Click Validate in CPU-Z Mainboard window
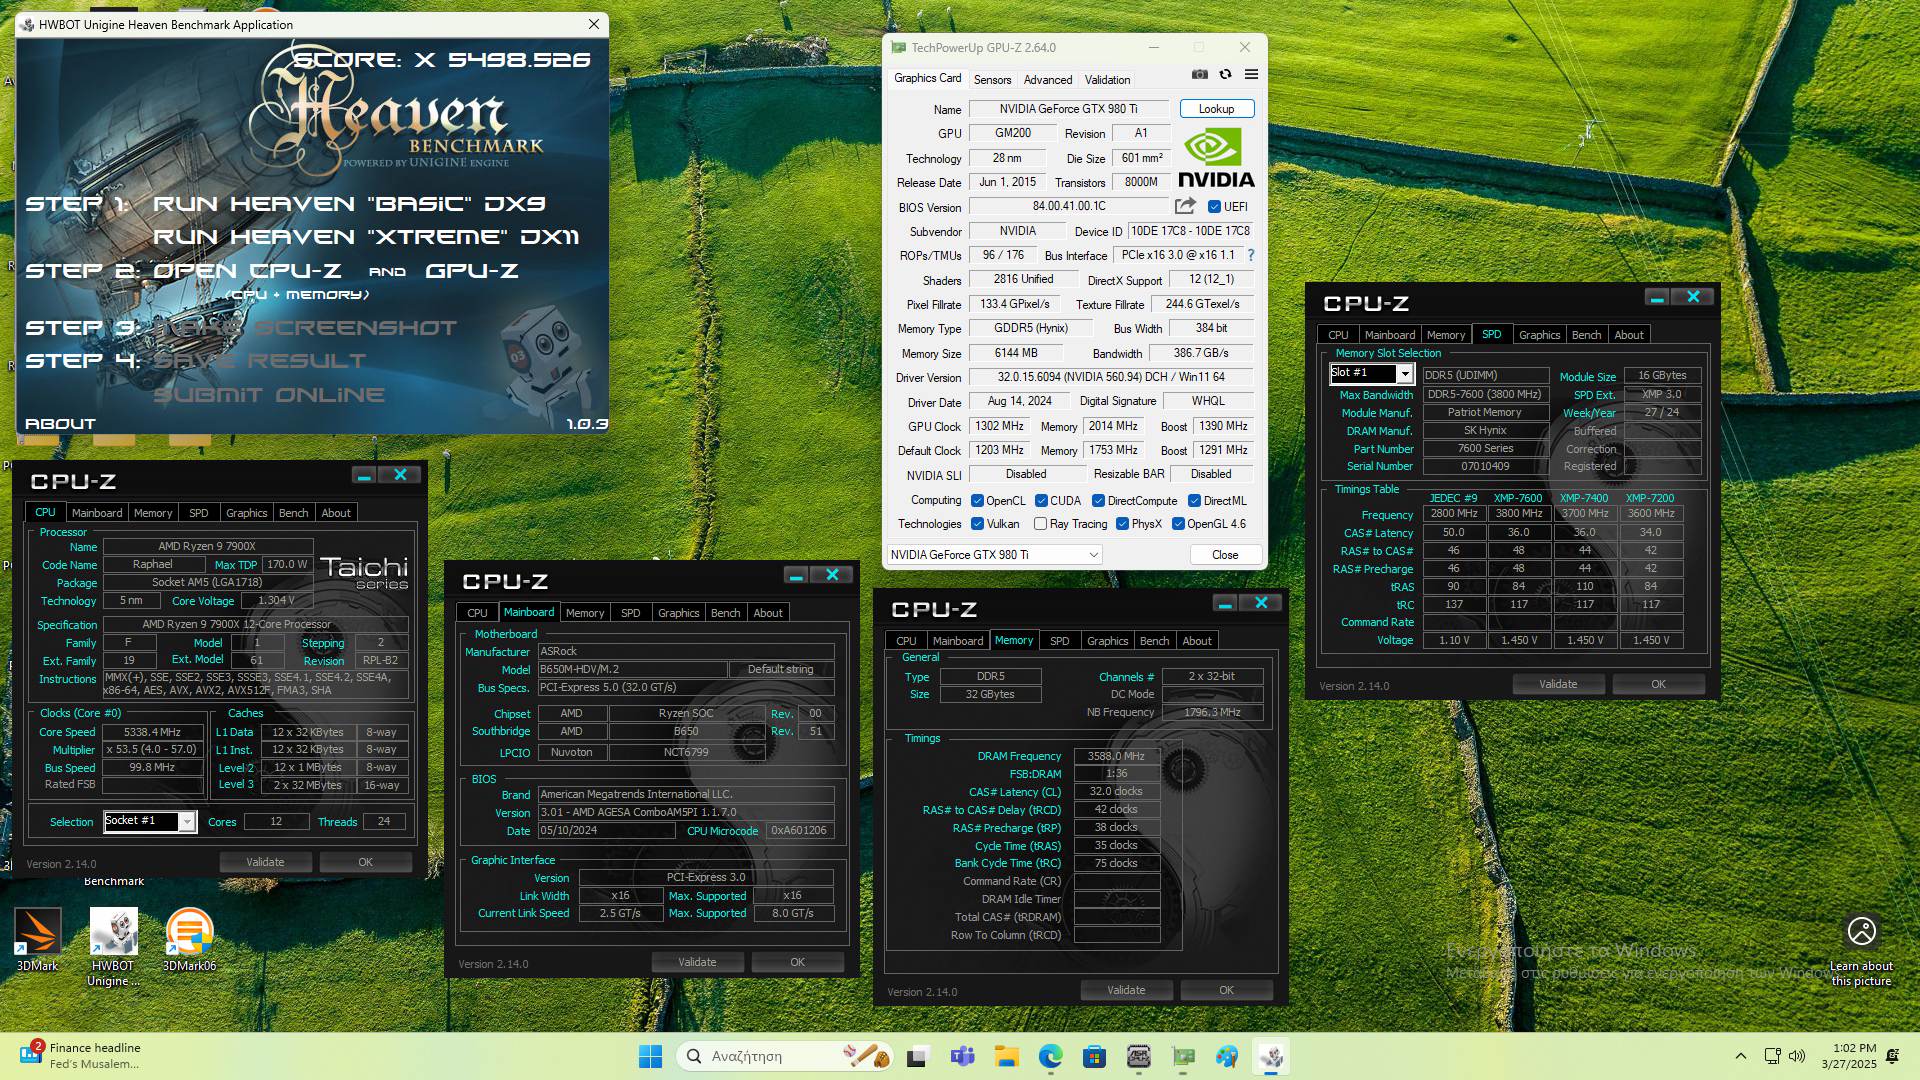The height and width of the screenshot is (1080, 1920). pos(697,962)
